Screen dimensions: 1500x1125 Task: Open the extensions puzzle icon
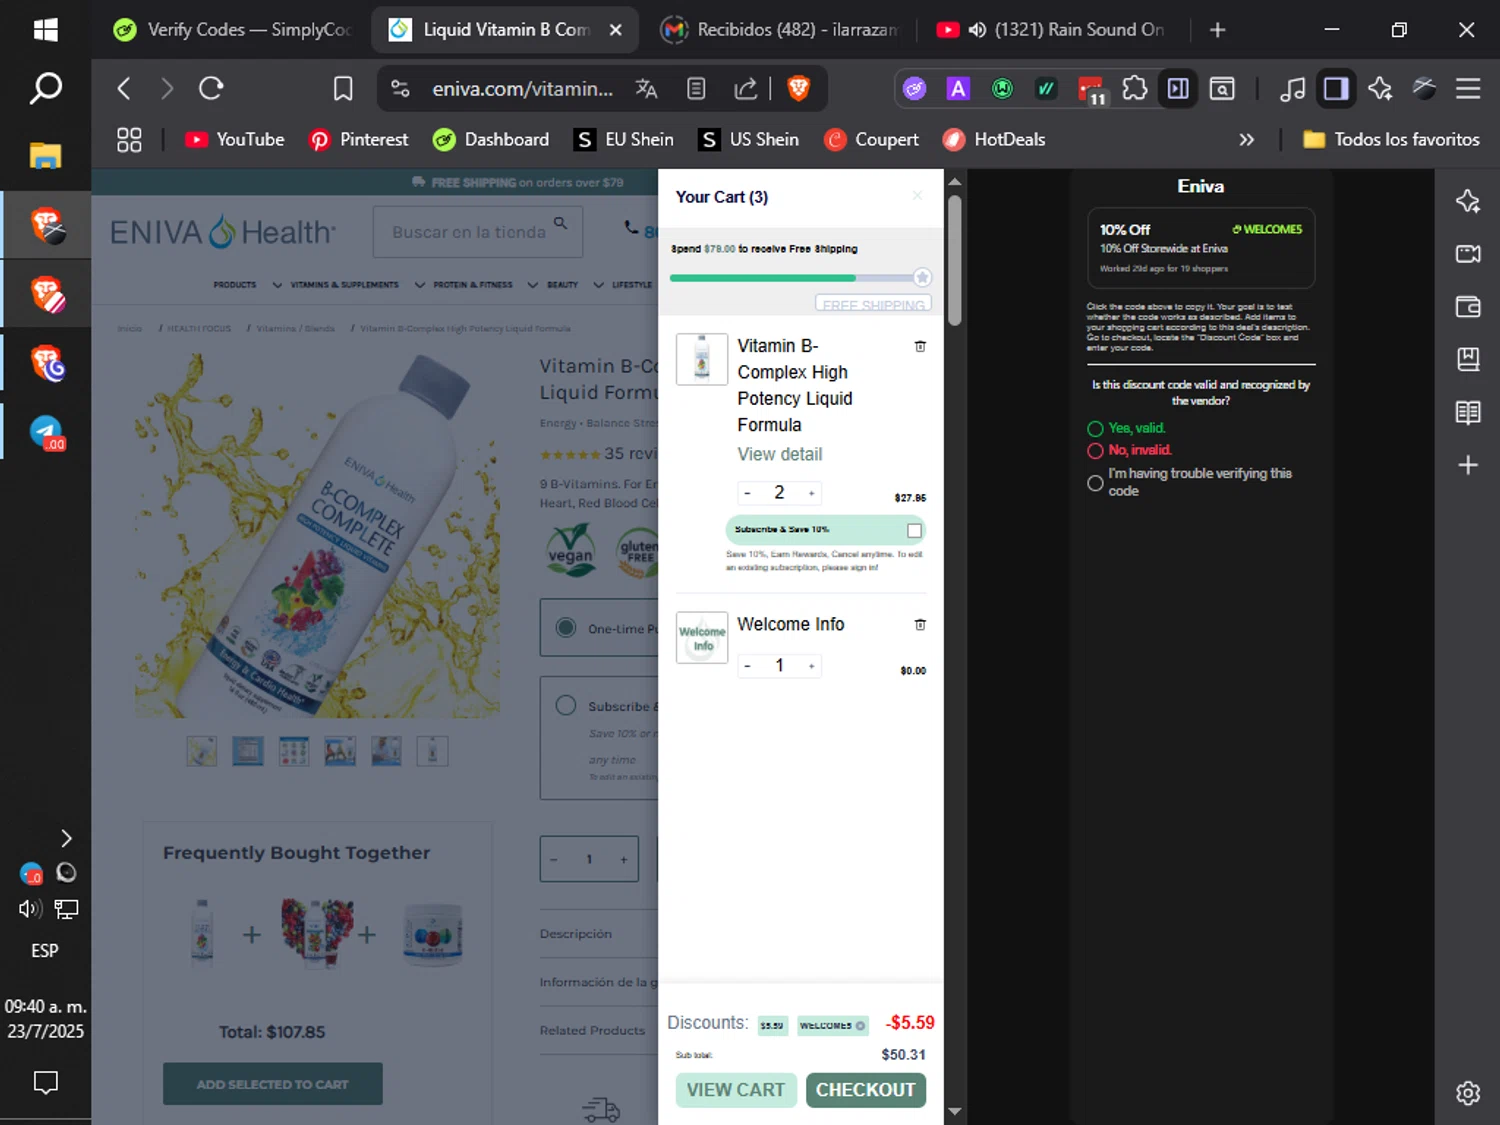[1134, 88]
